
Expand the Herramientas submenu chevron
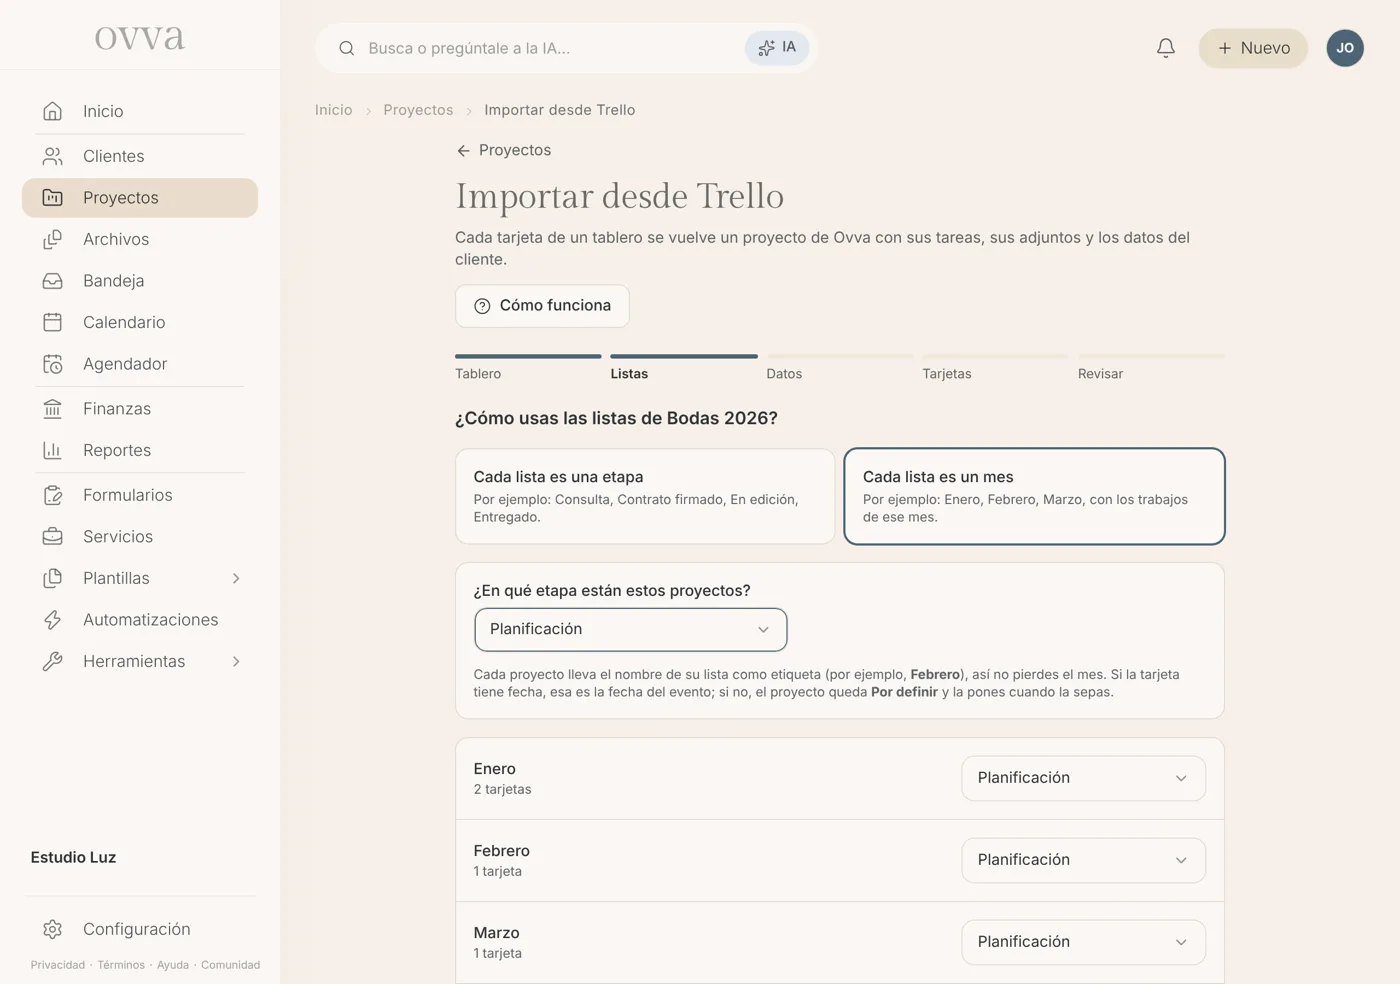tap(236, 661)
